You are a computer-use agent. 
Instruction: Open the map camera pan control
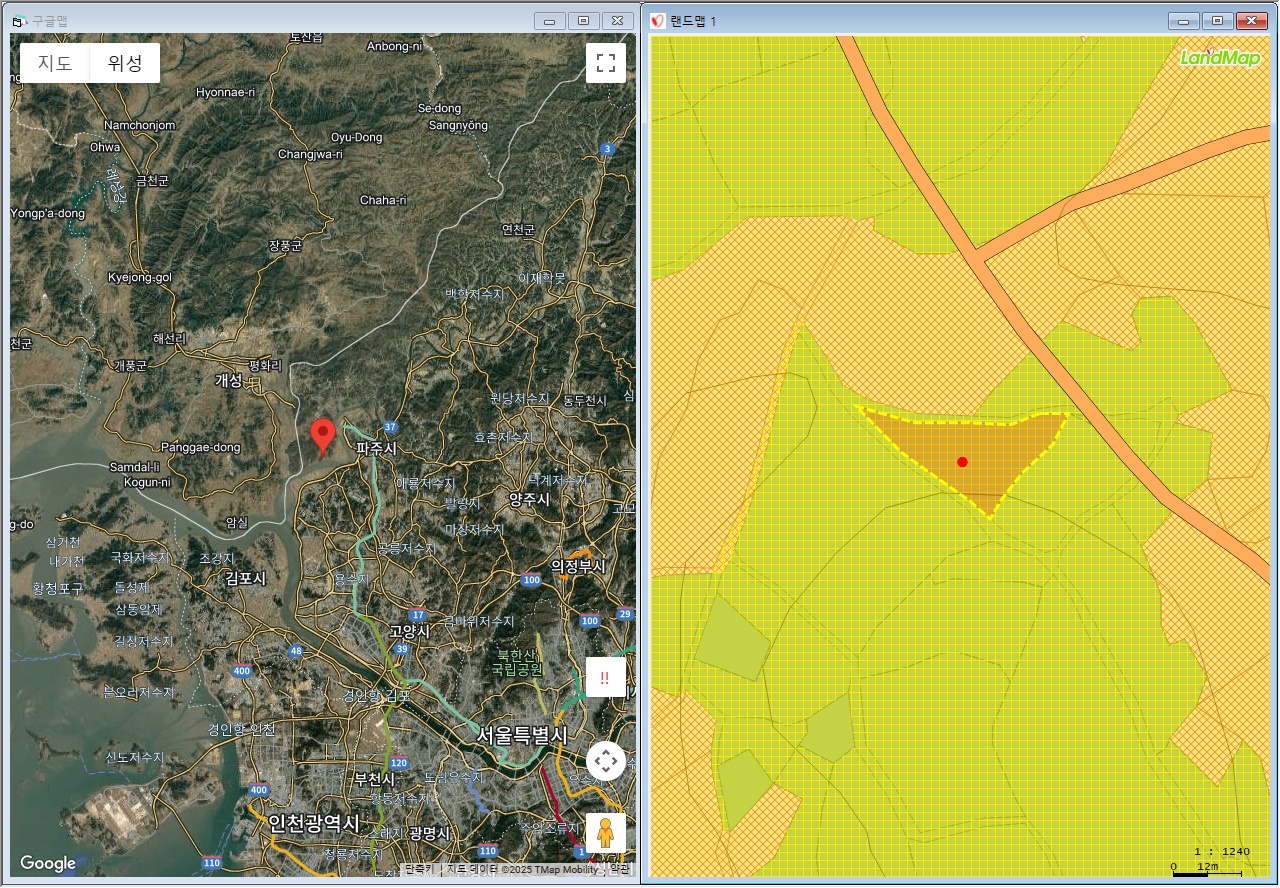pos(605,762)
